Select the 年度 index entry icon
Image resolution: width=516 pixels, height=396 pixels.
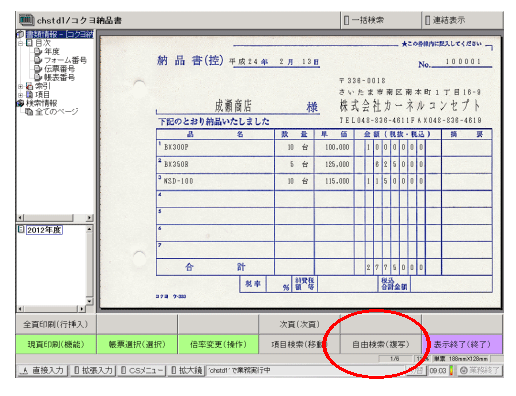[38, 52]
